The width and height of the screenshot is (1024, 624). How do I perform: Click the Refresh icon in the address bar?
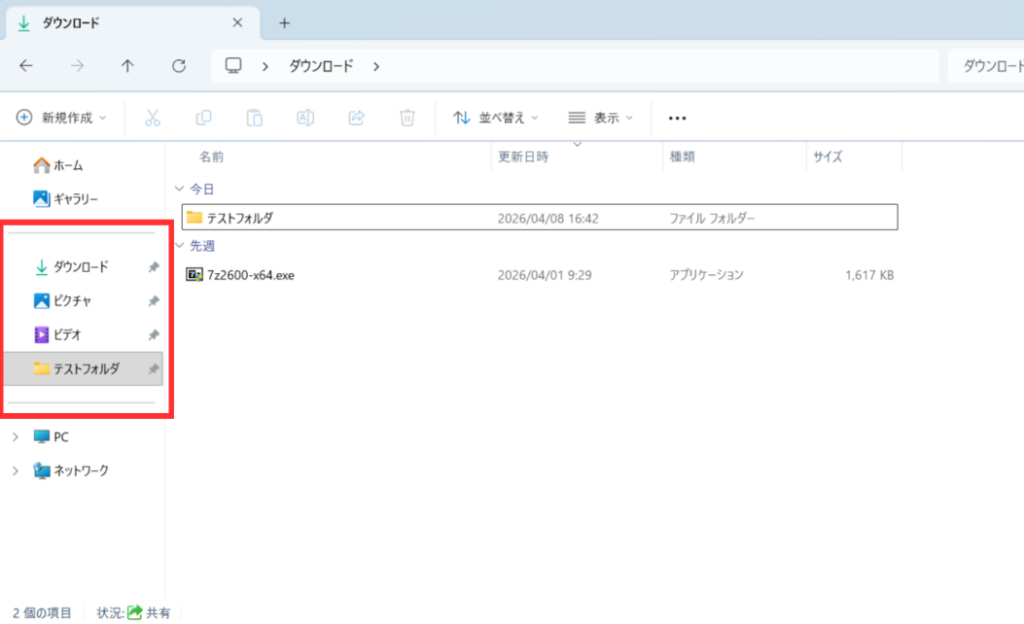(x=178, y=66)
